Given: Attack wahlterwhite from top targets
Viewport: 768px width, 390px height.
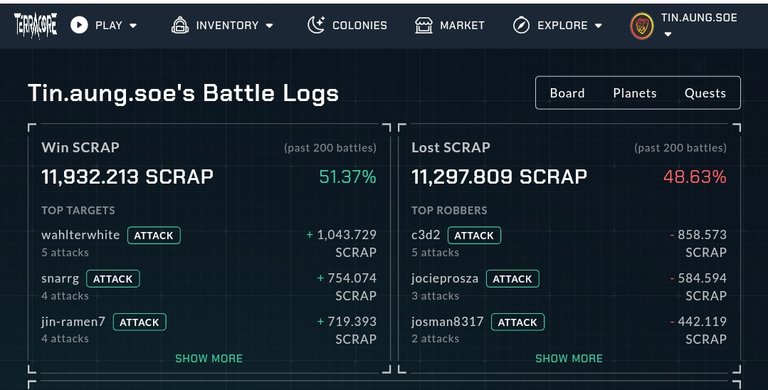Looking at the screenshot, I should pos(154,236).
